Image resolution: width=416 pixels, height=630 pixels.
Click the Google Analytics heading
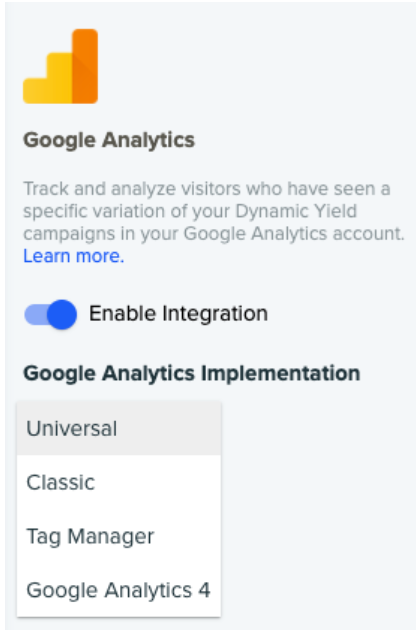click(109, 141)
